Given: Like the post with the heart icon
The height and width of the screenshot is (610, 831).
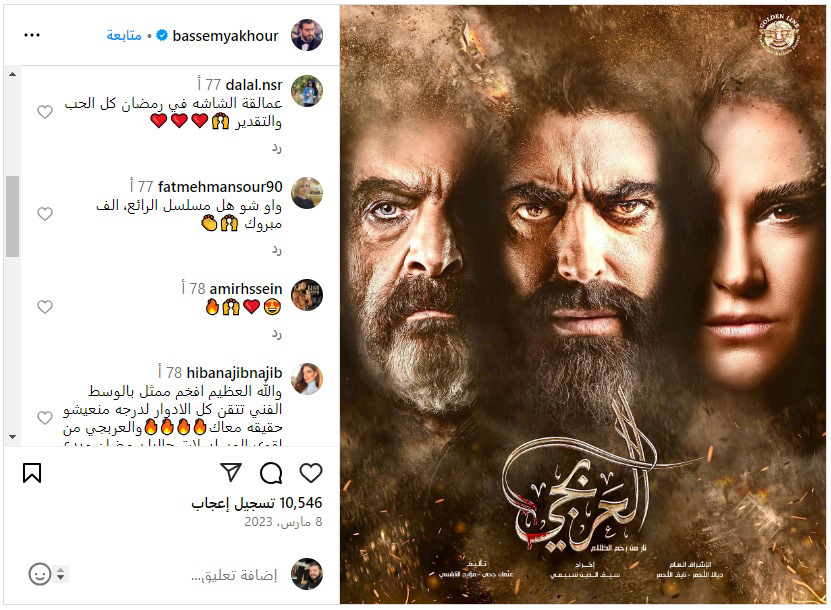Looking at the screenshot, I should click(311, 473).
